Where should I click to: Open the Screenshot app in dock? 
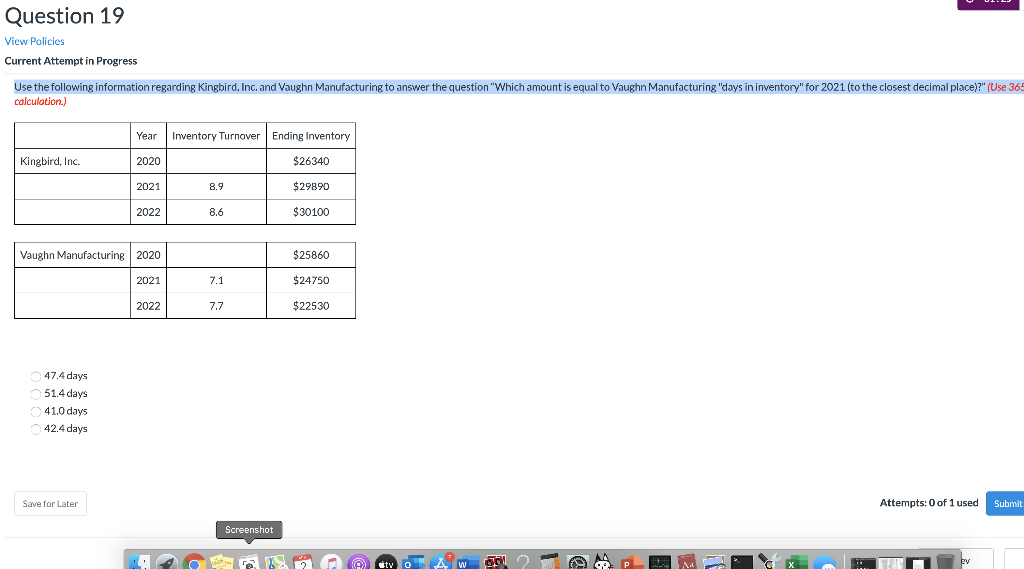(249, 562)
